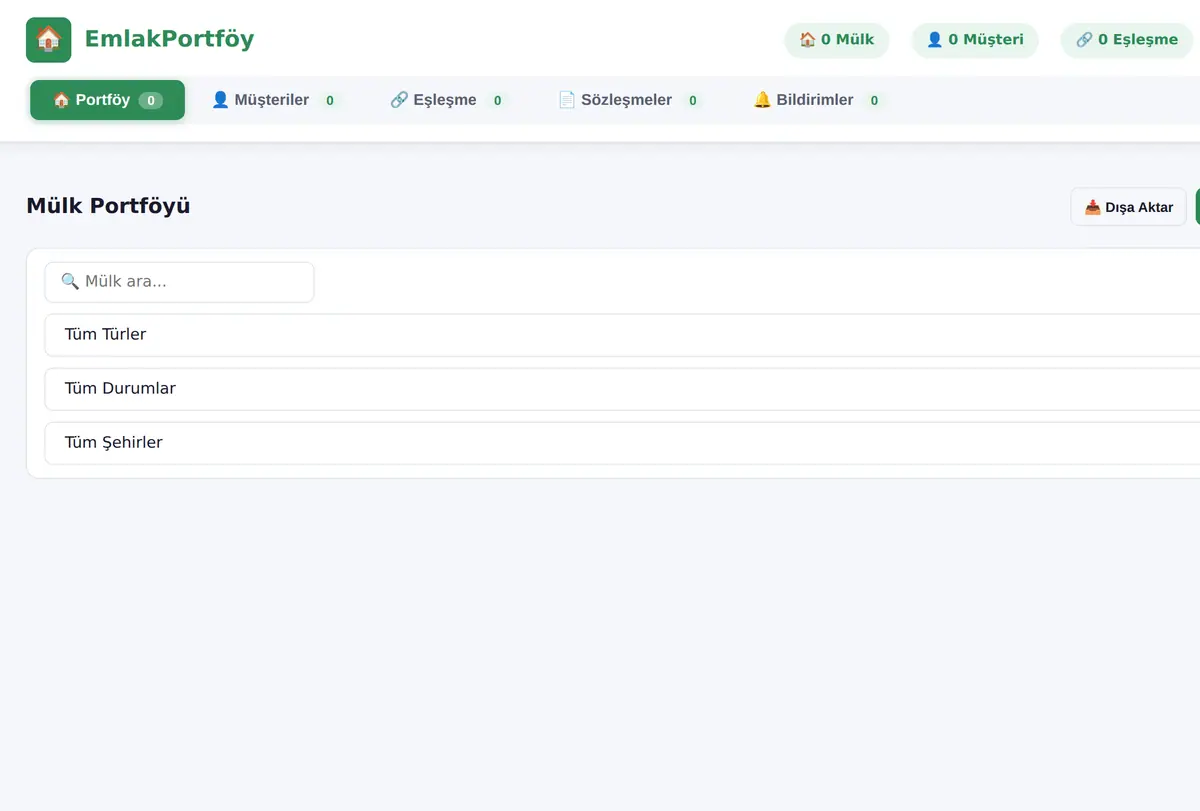Viewport: 1200px width, 811px height.
Task: Click the EmlakPortföy title text
Action: [169, 39]
